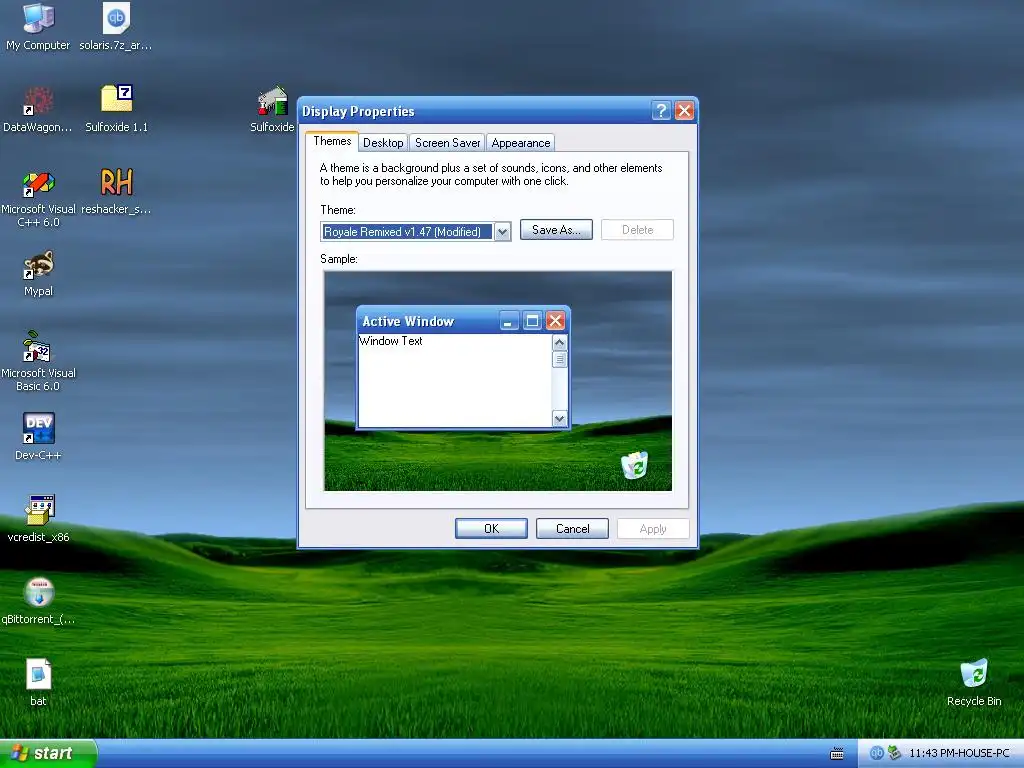The width and height of the screenshot is (1024, 768).
Task: Select the My Computer desktop icon
Action: tap(38, 26)
